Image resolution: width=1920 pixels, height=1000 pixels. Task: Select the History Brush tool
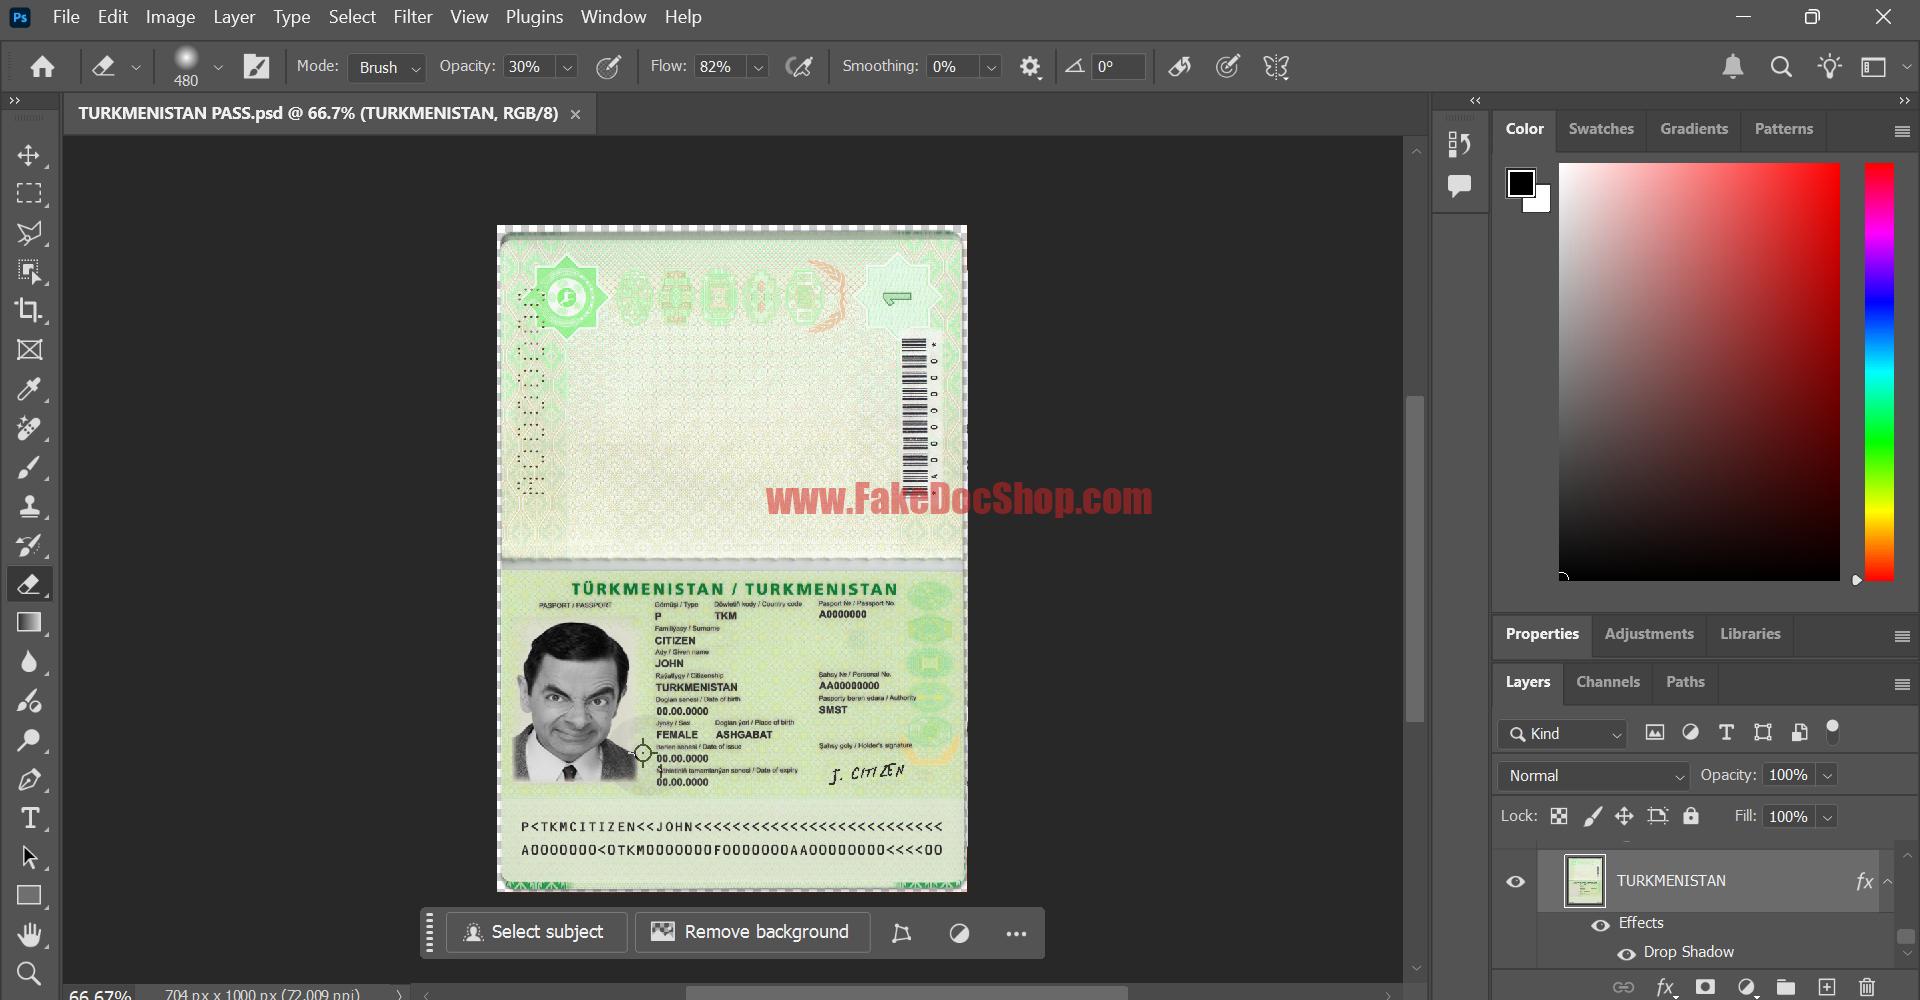29,545
